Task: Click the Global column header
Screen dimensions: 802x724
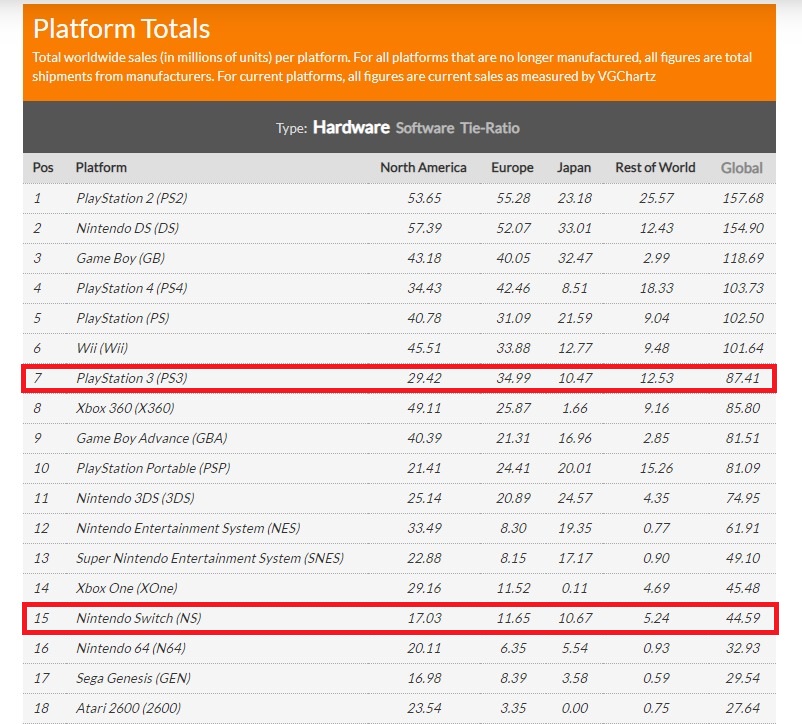Action: coord(742,167)
